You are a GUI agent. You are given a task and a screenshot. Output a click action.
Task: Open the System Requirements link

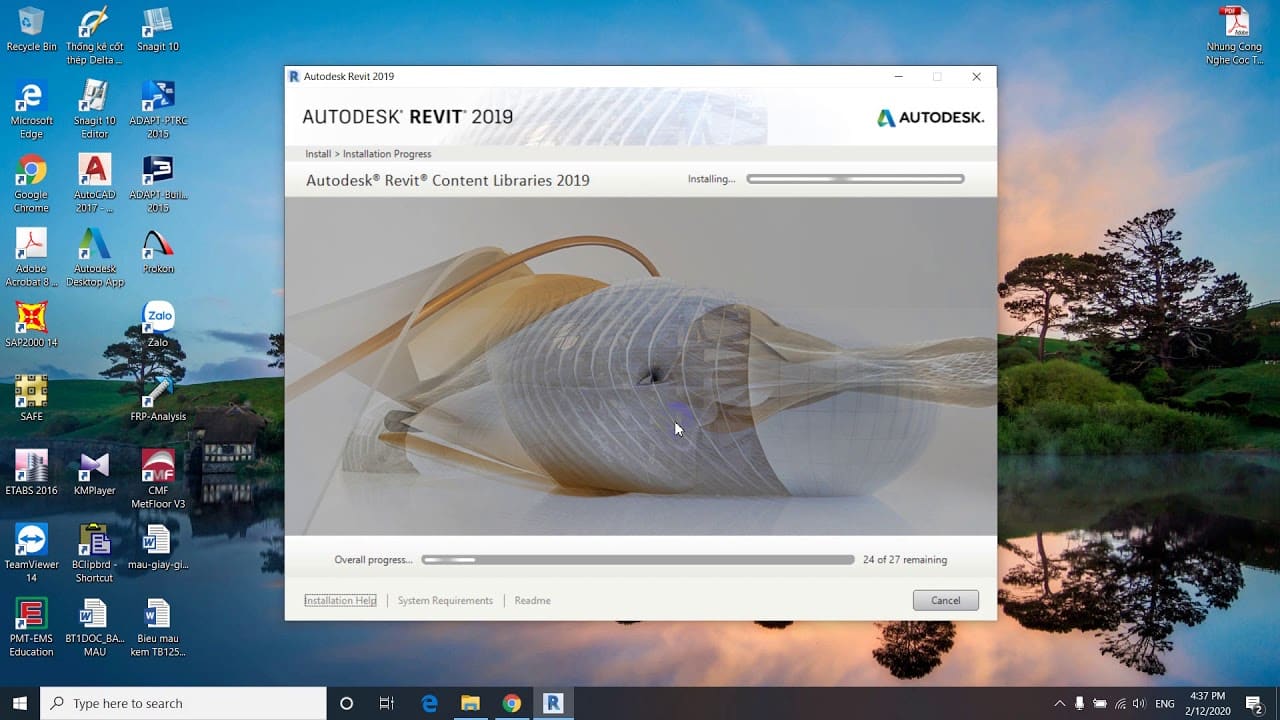coord(445,600)
